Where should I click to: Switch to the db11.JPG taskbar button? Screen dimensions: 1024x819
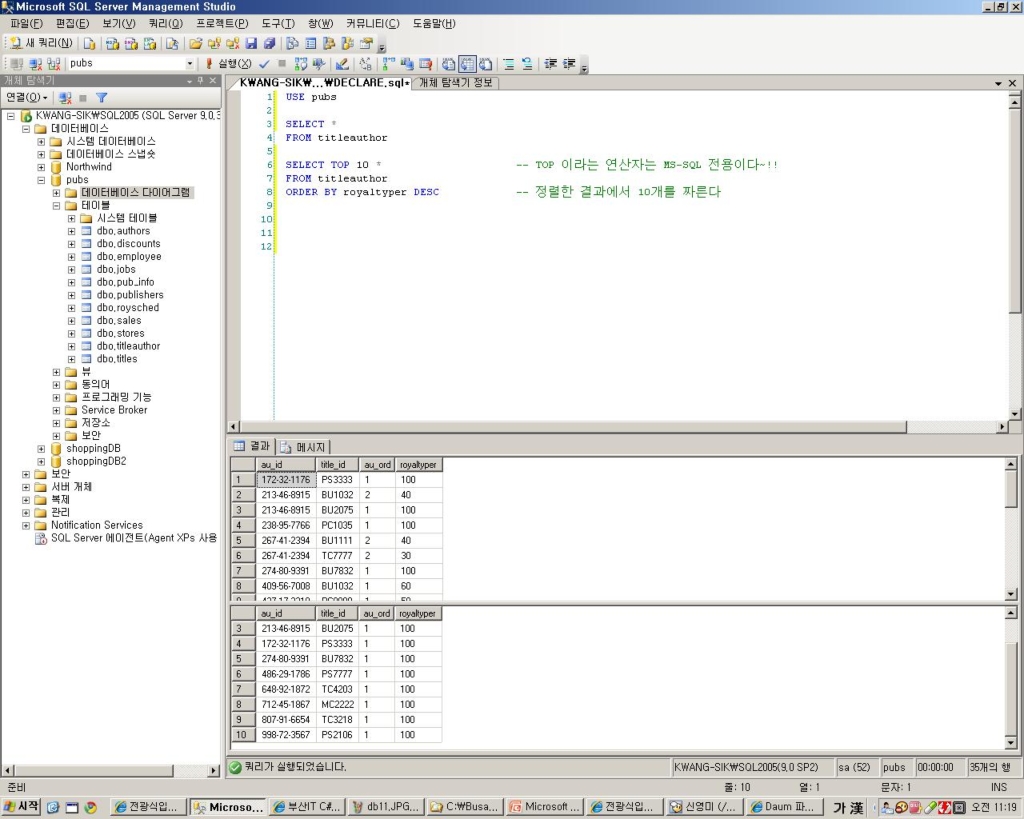(387, 807)
